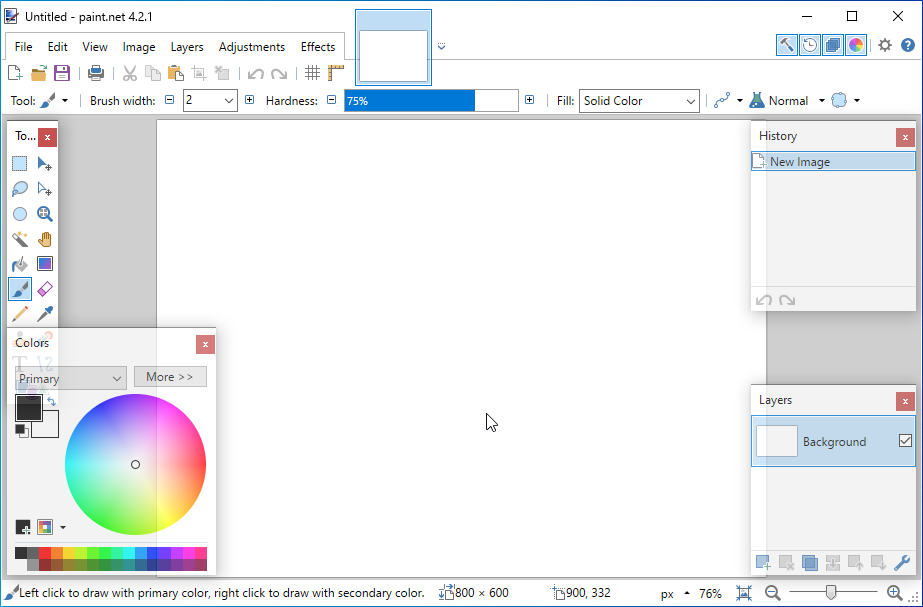Select the Magic Wand tool
923x607 pixels.
tap(20, 239)
